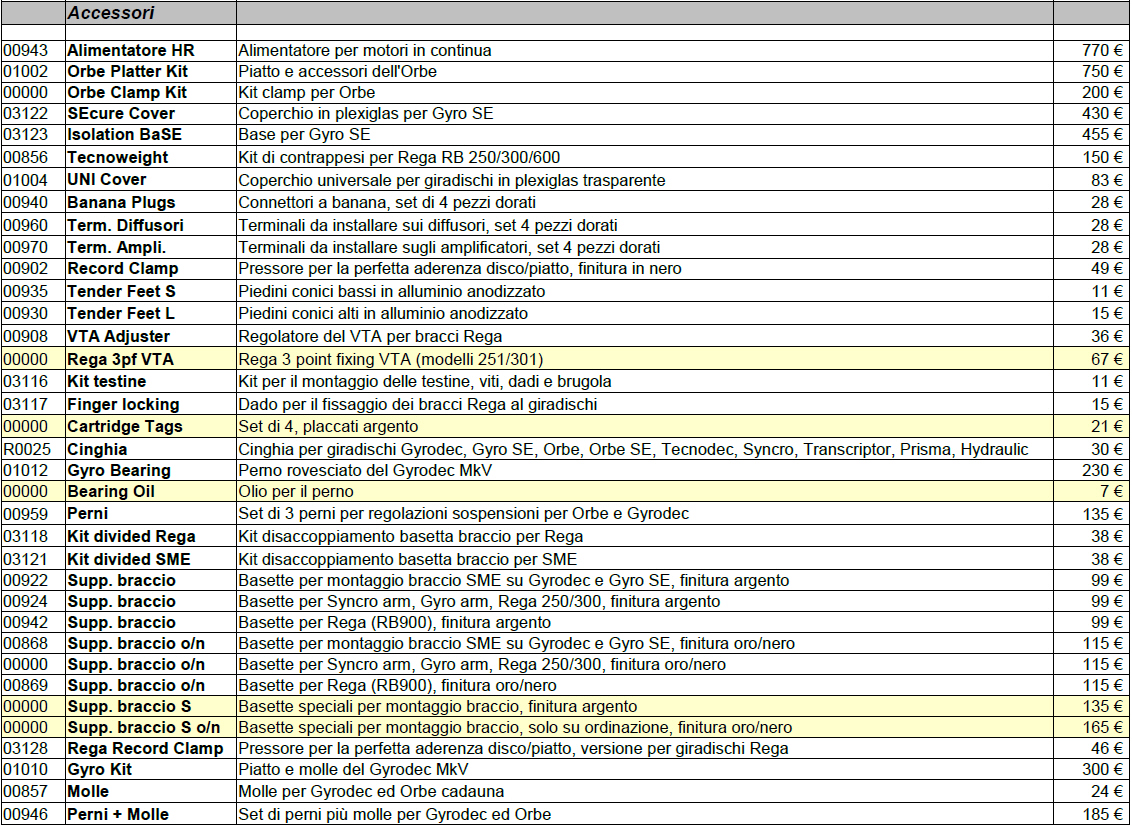The width and height of the screenshot is (1132, 826).
Task: Click the 'Perni' product name
Action: (x=87, y=513)
